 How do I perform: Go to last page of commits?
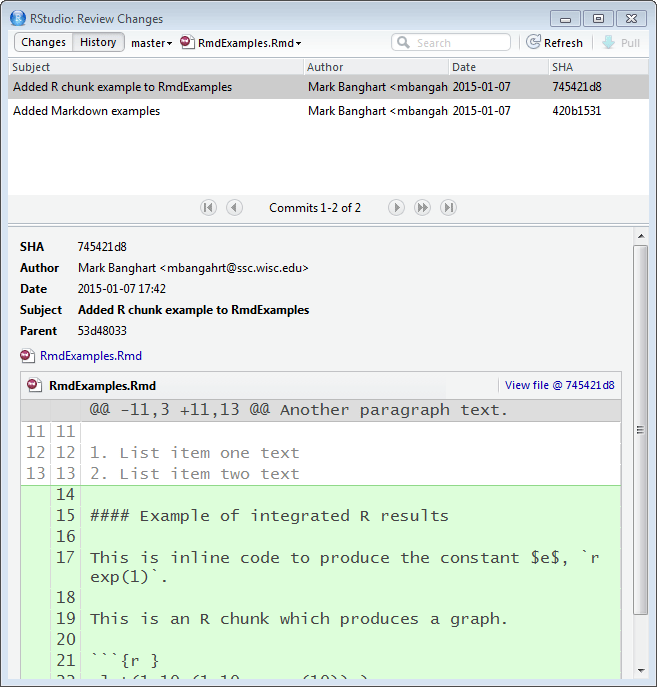coord(449,208)
